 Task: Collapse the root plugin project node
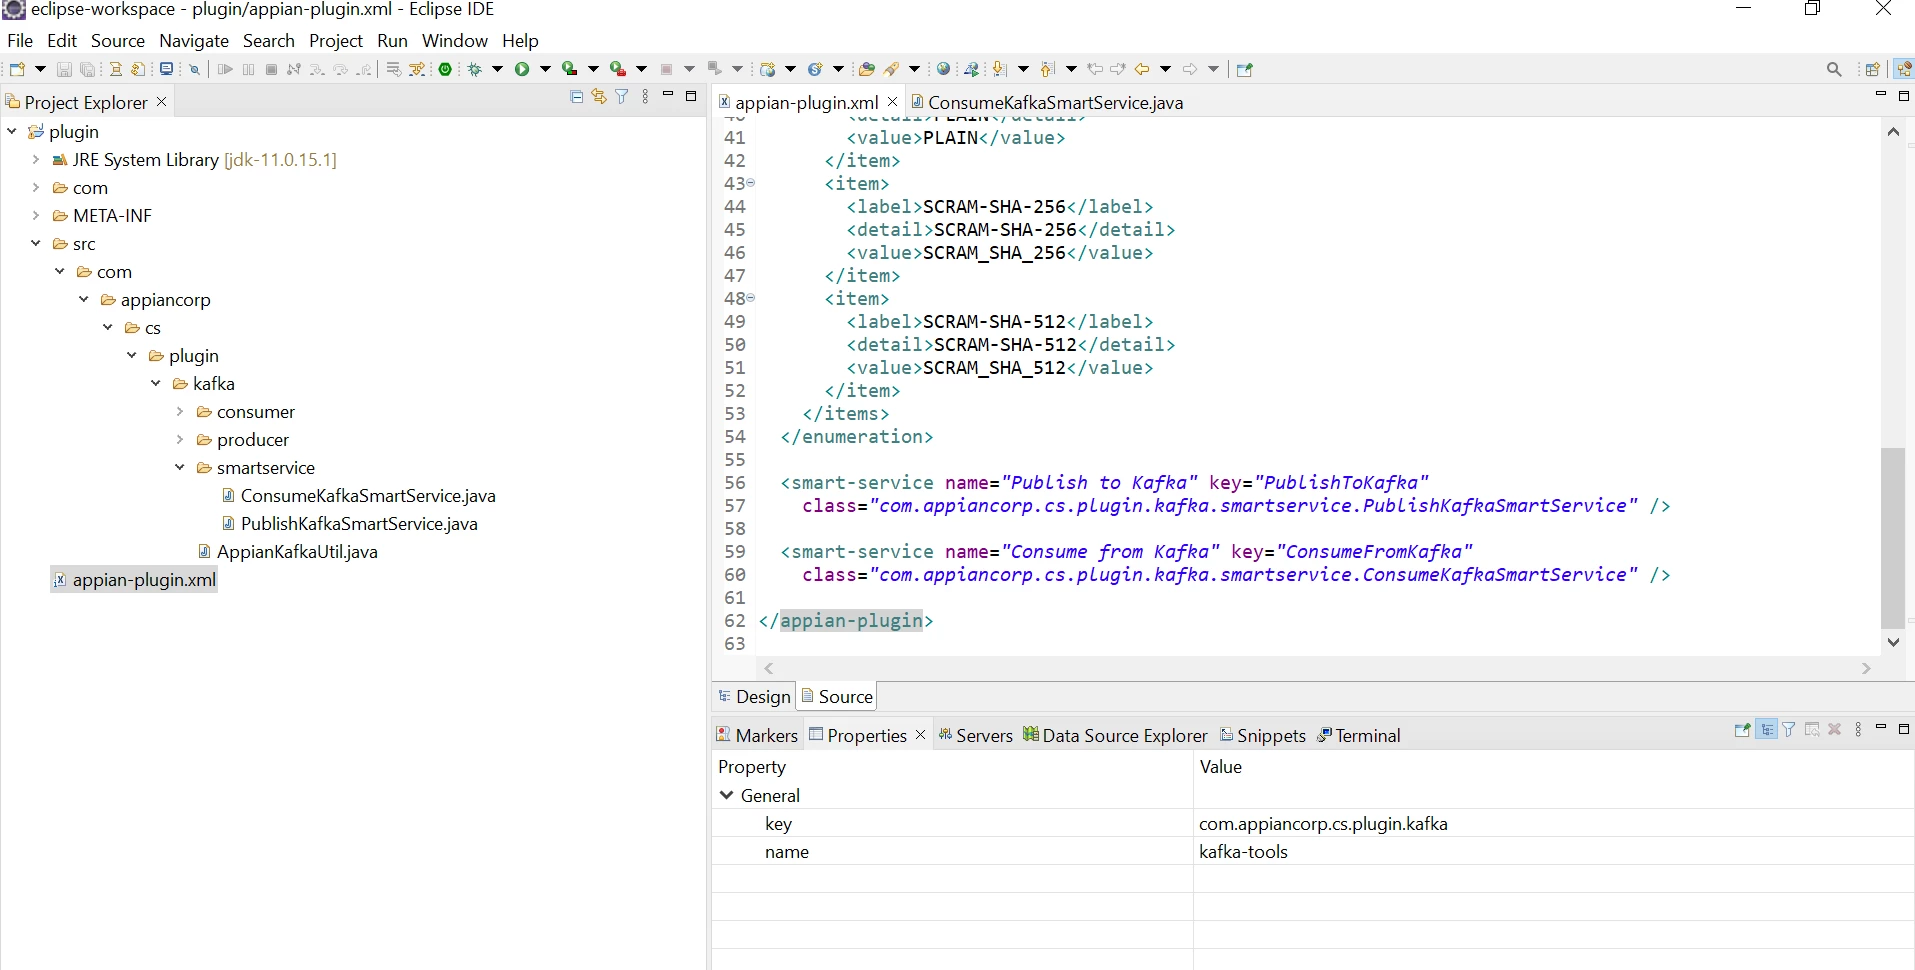[12, 131]
